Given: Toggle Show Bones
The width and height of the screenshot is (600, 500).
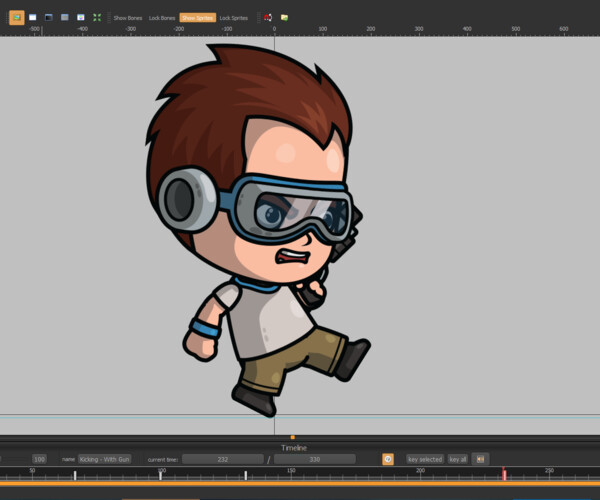Looking at the screenshot, I should pyautogui.click(x=127, y=18).
